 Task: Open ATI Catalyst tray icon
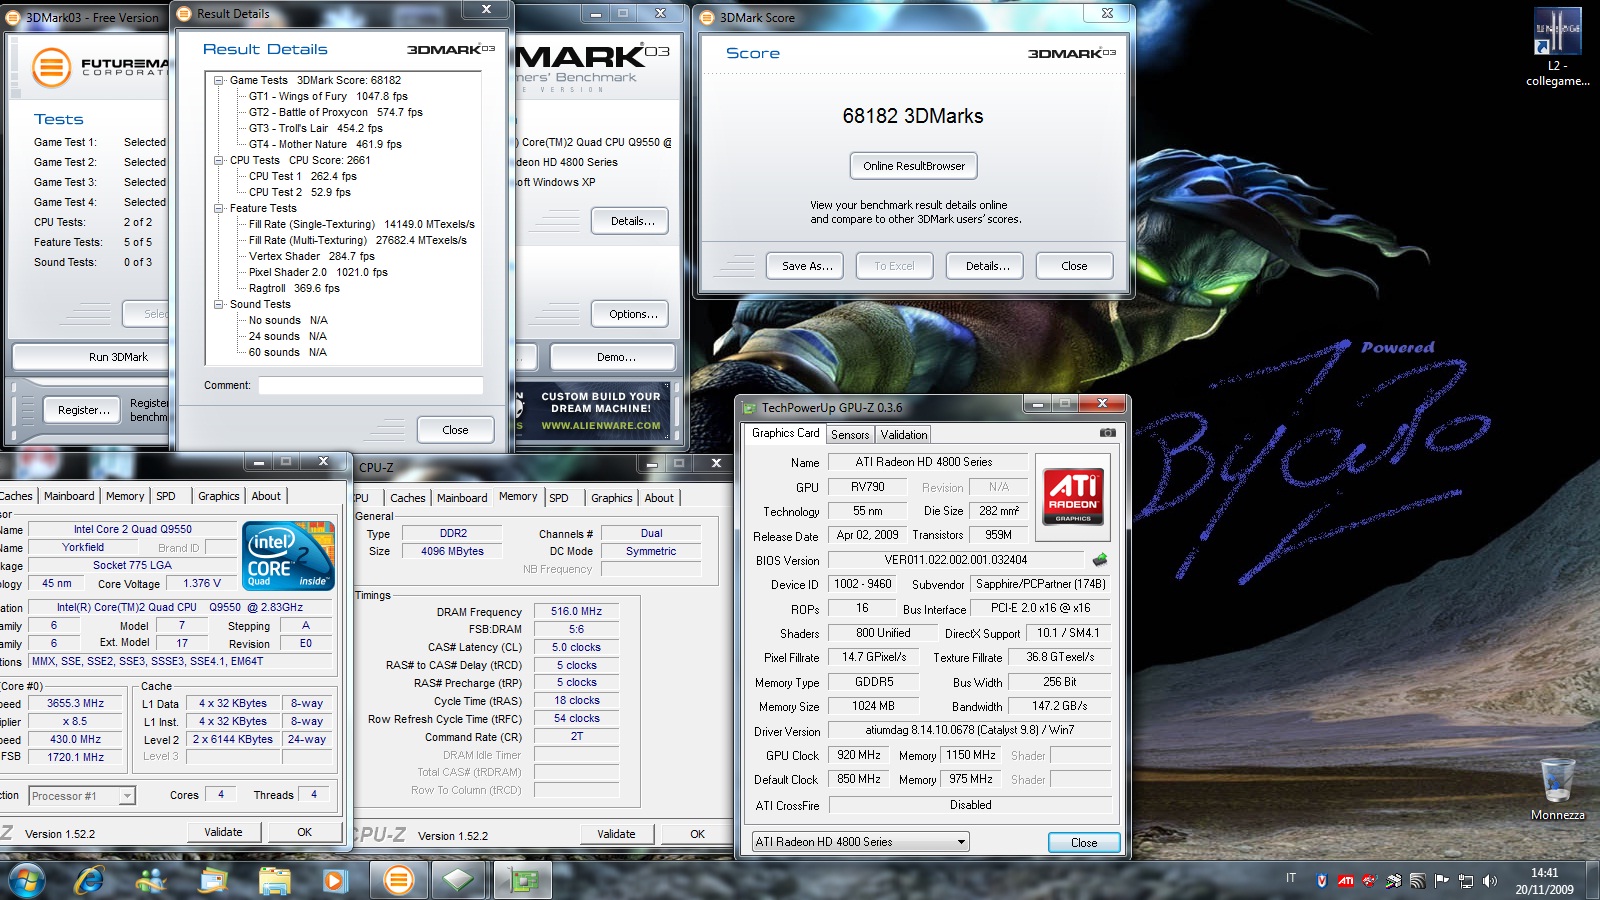[x=1346, y=881]
